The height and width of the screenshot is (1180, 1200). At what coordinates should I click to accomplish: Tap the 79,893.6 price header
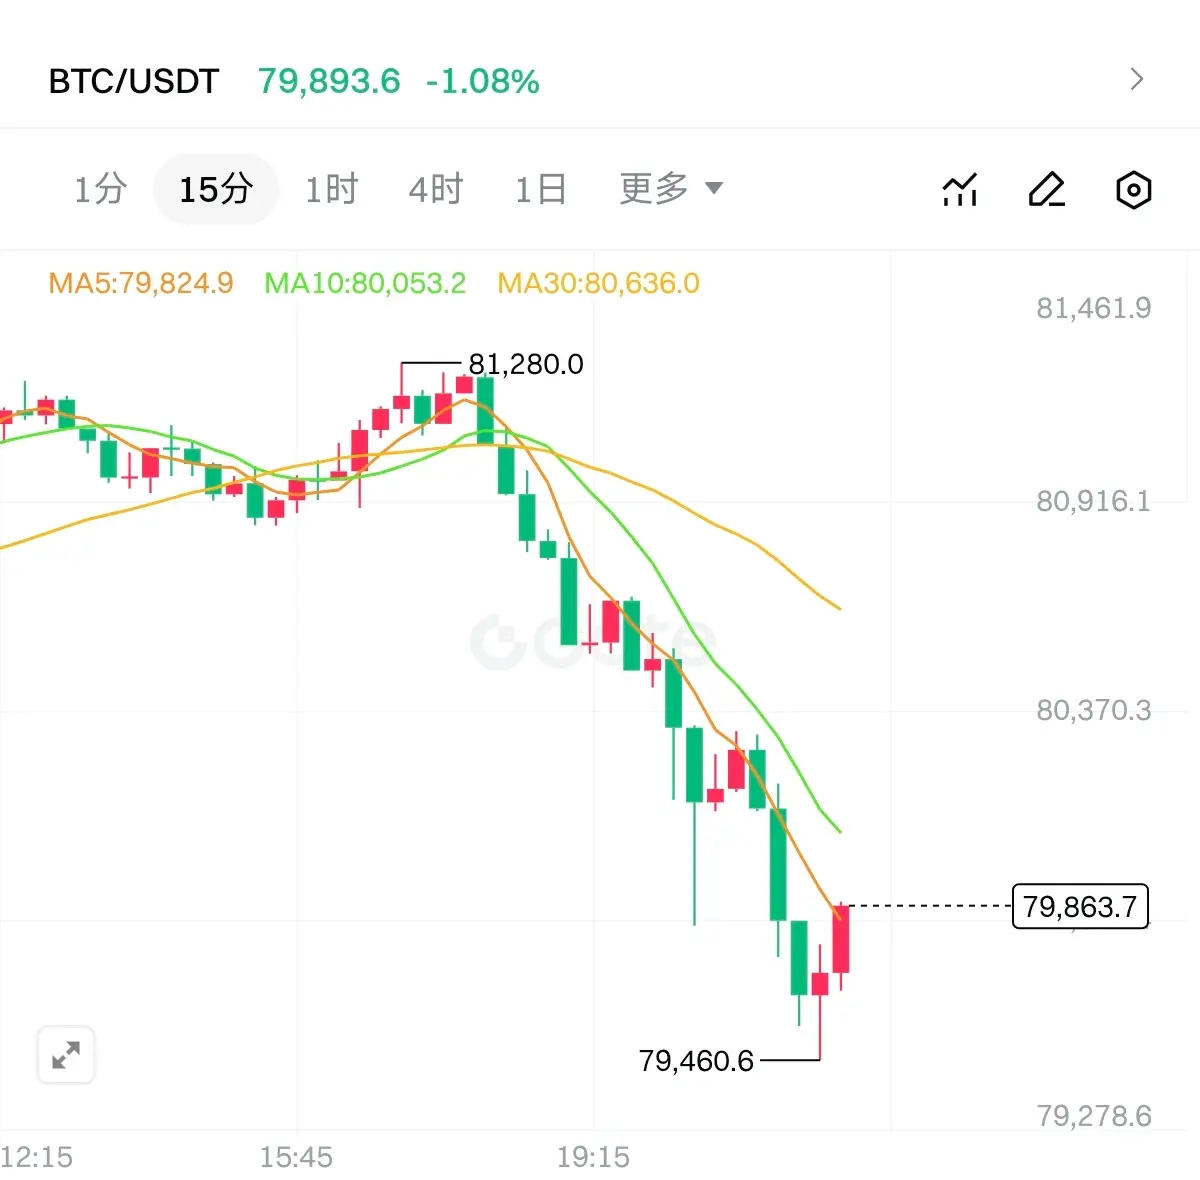tap(329, 81)
